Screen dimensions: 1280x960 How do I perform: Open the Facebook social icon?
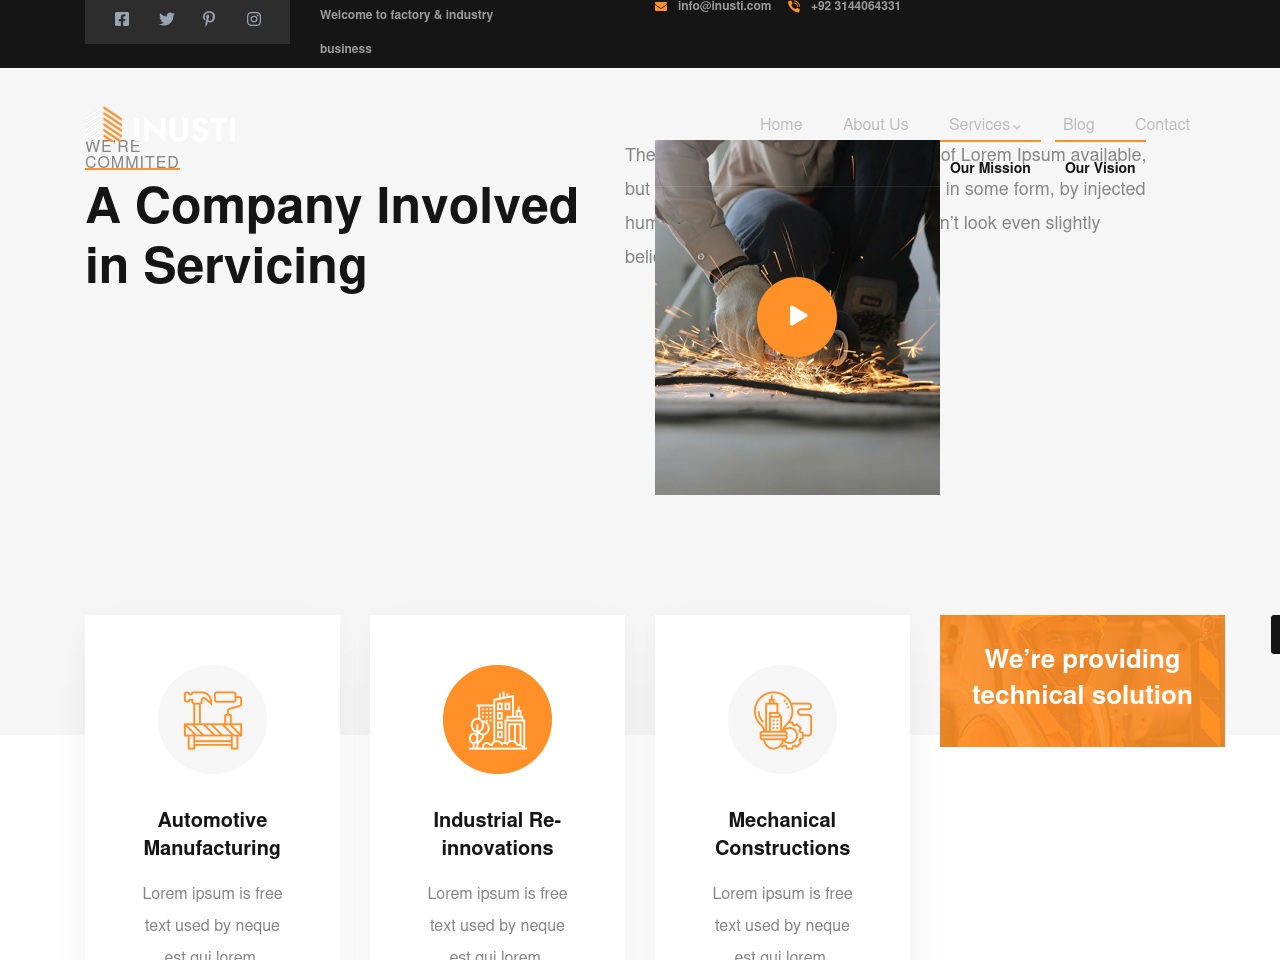[122, 19]
